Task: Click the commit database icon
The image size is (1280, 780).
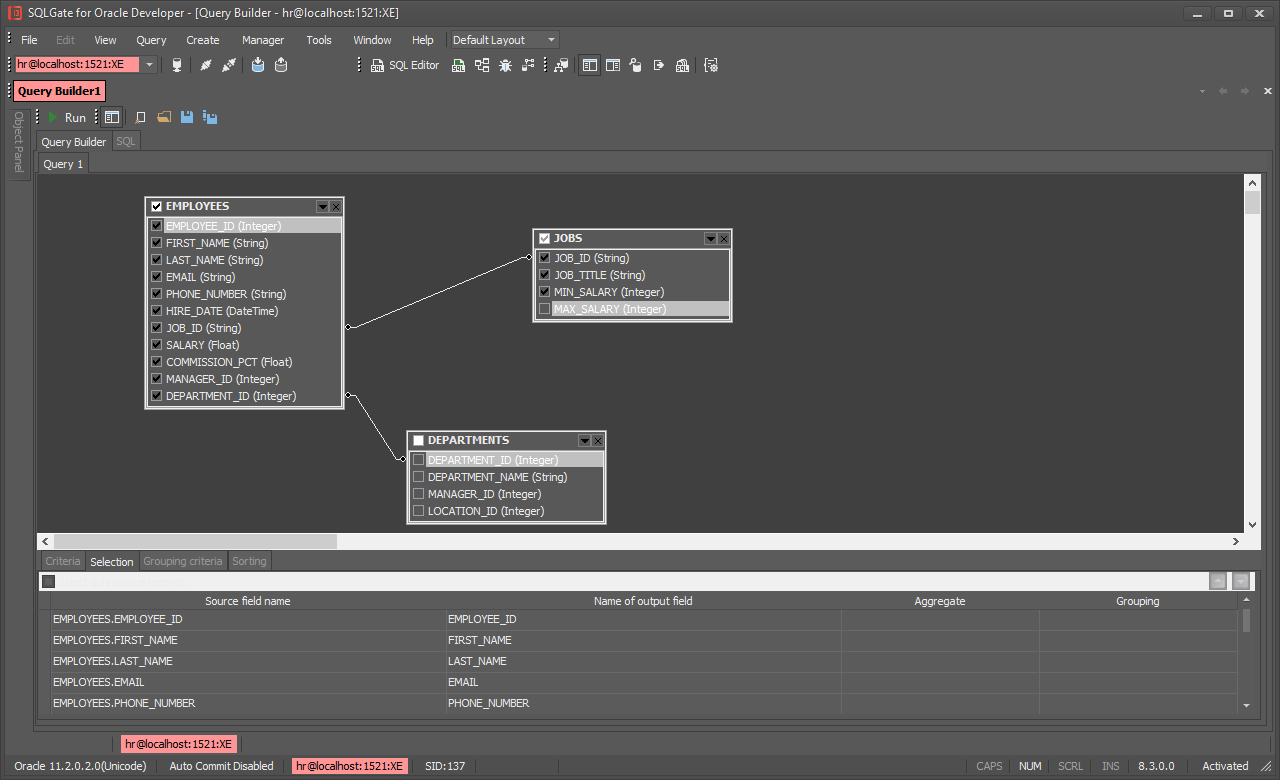Action: (258, 65)
